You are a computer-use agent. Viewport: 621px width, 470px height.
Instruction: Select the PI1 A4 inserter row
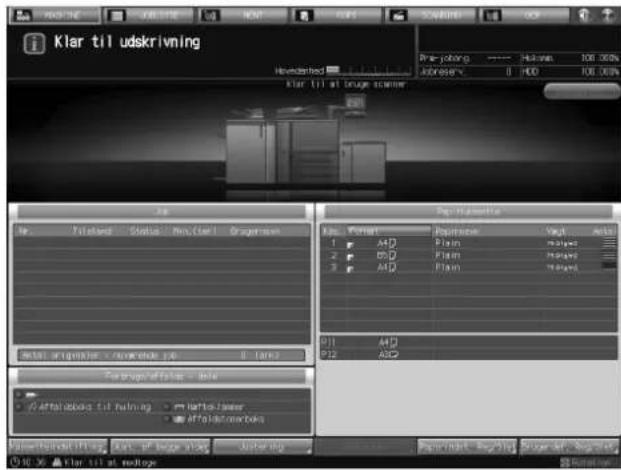469,342
